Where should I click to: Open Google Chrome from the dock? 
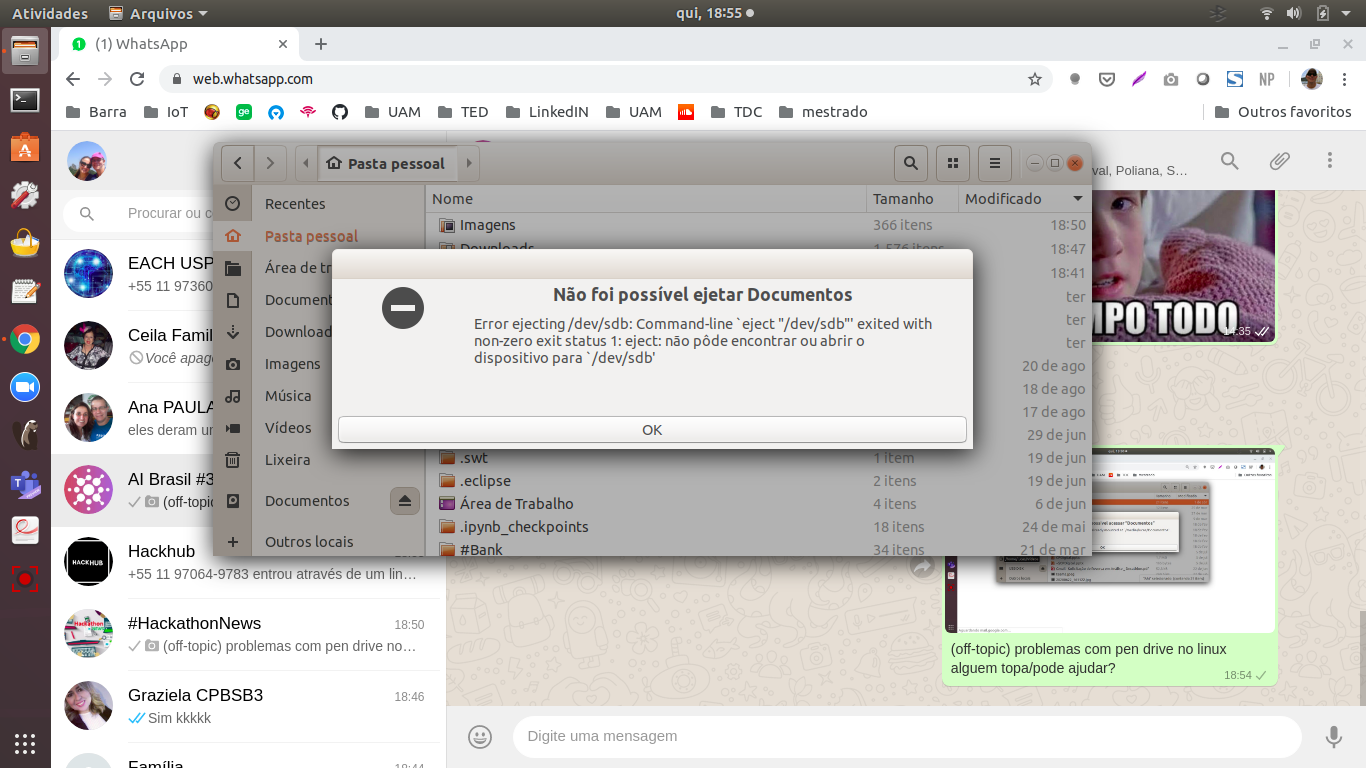click(25, 339)
